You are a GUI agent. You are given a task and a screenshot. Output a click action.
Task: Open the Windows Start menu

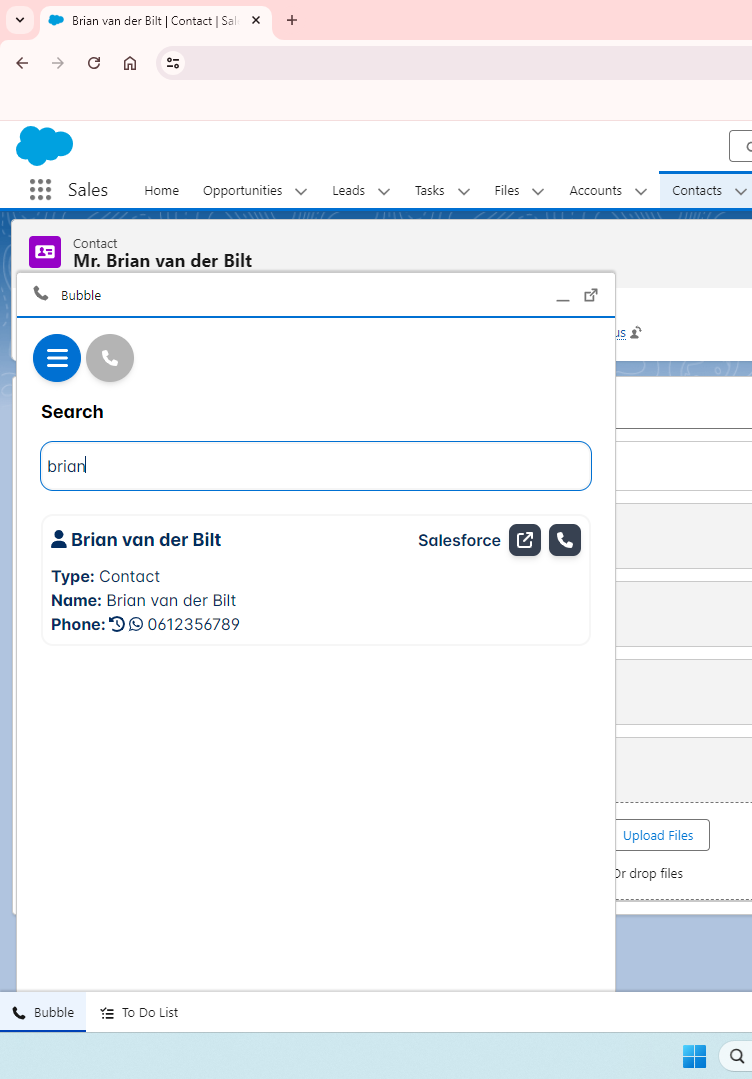(x=694, y=1056)
